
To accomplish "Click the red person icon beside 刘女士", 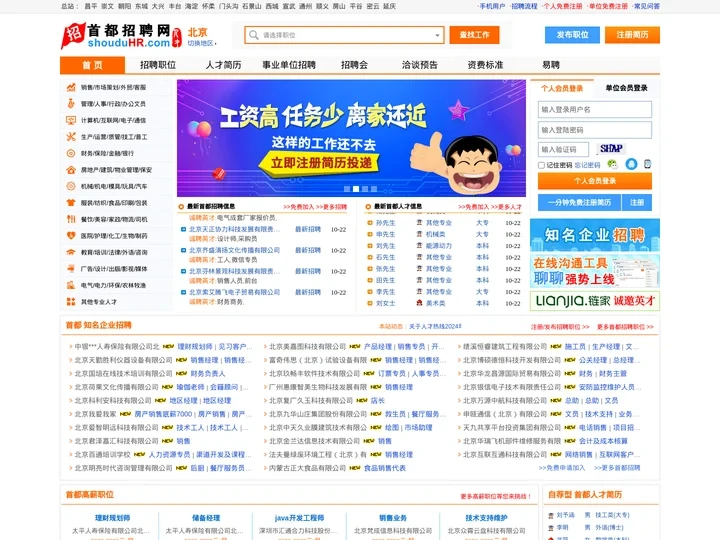I will tap(419, 303).
